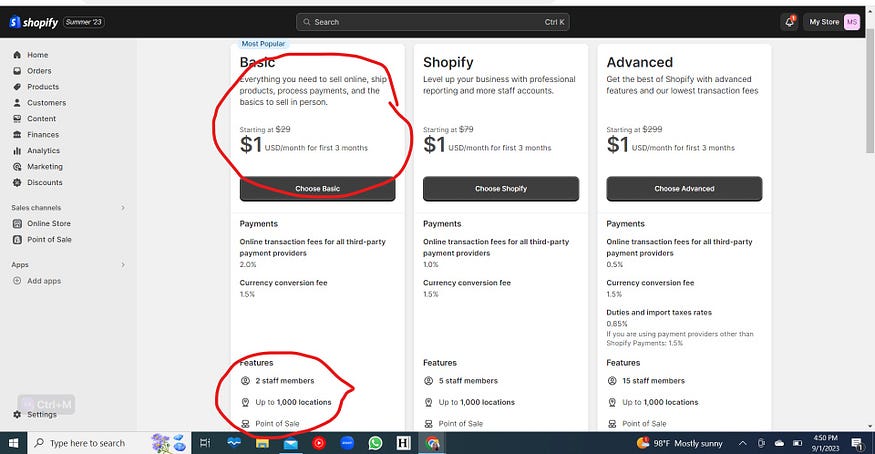Open WhatsApp from the taskbar

(376, 443)
